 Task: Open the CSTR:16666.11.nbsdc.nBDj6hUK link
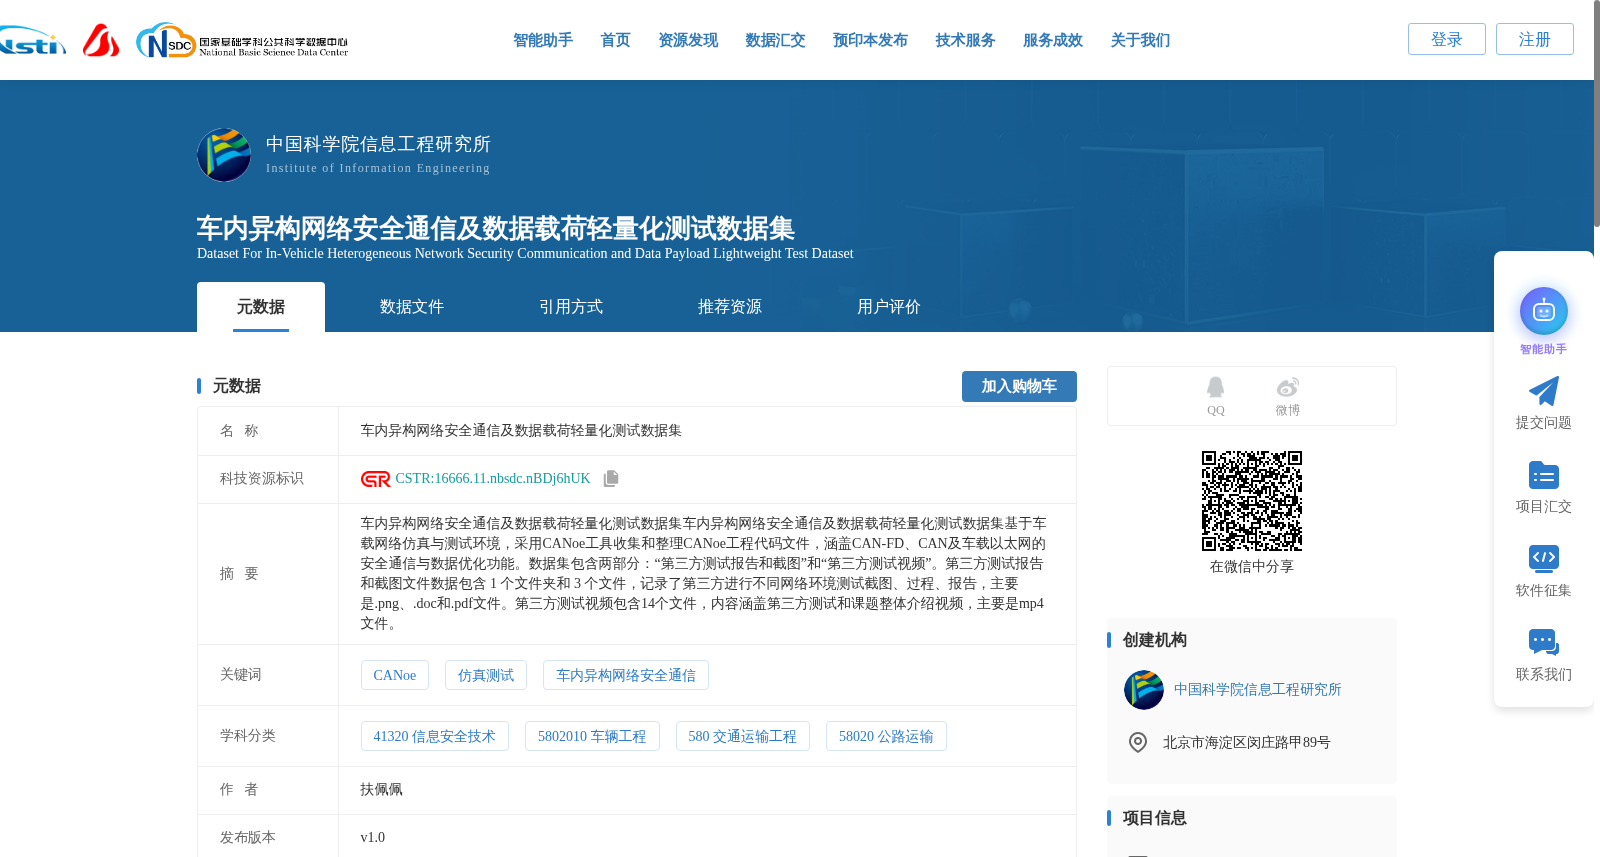[x=493, y=479]
